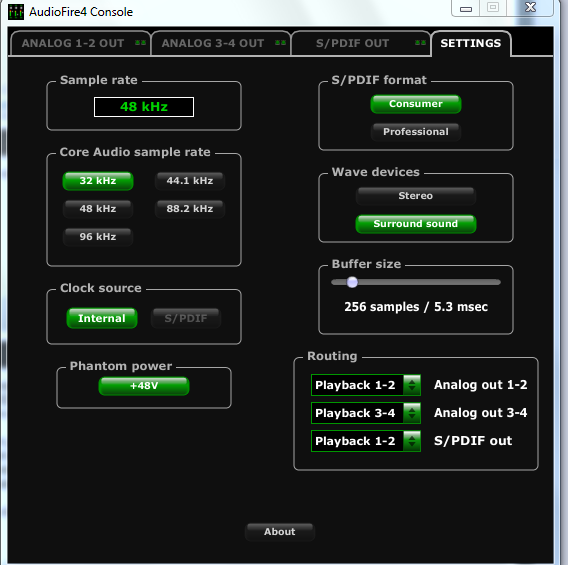568x565 pixels.
Task: Select the Stereo wave devices option
Action: pos(415,196)
